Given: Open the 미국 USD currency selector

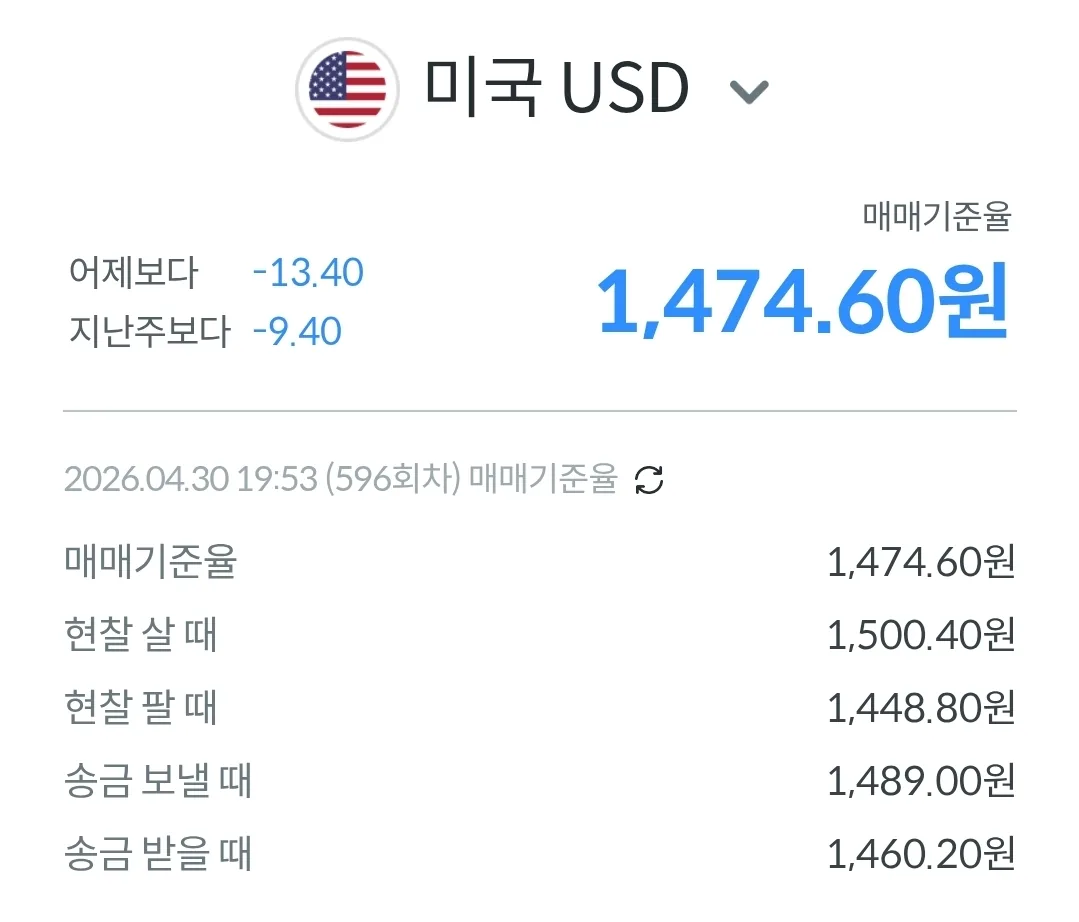Looking at the screenshot, I should coord(532,89).
